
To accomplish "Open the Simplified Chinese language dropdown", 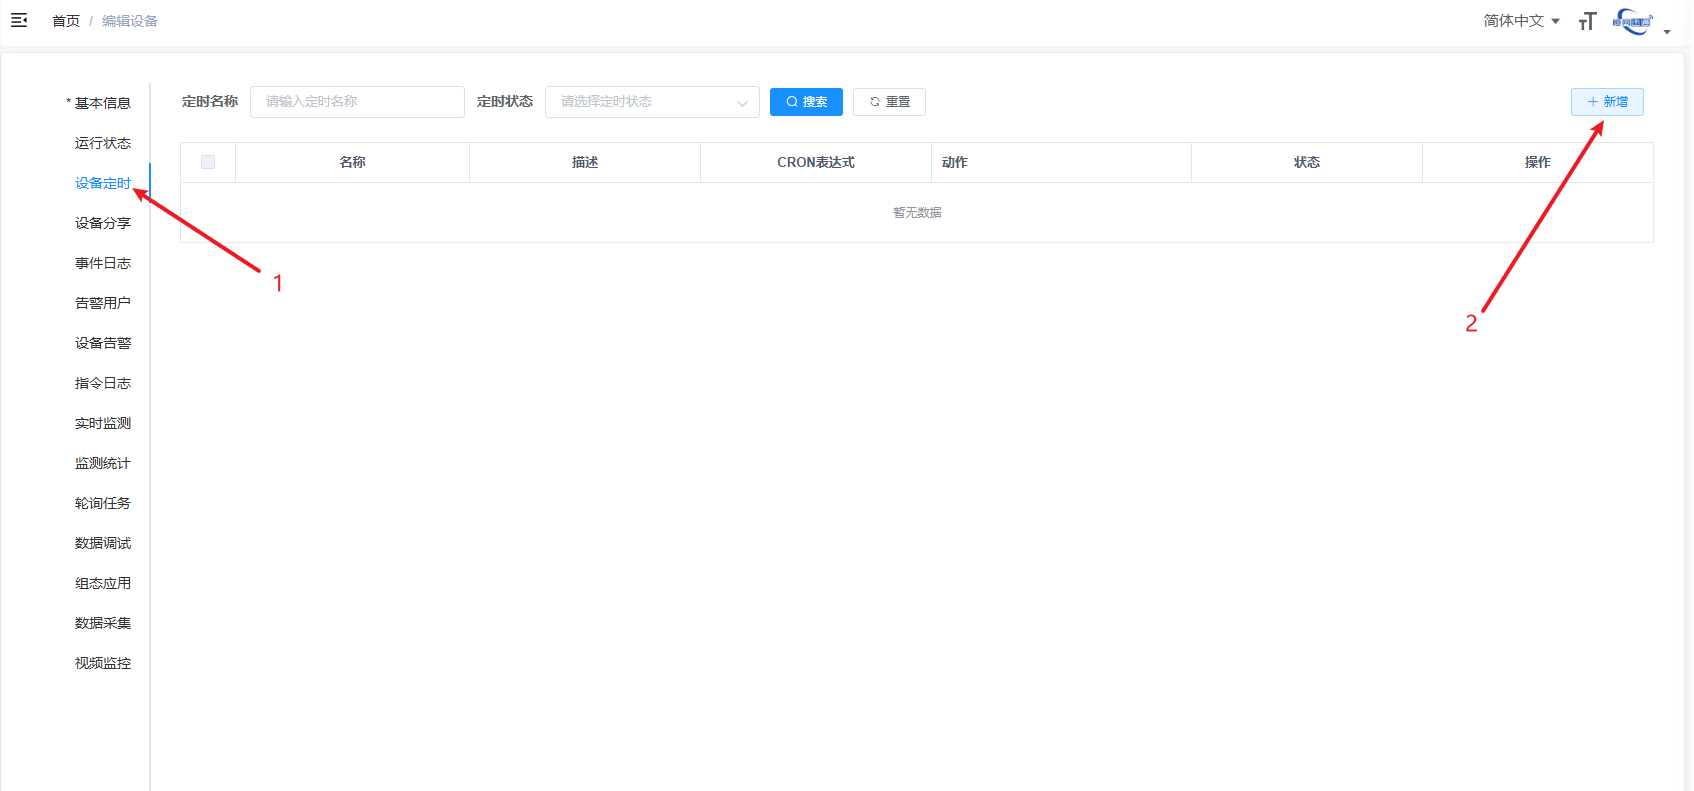I will [1521, 21].
